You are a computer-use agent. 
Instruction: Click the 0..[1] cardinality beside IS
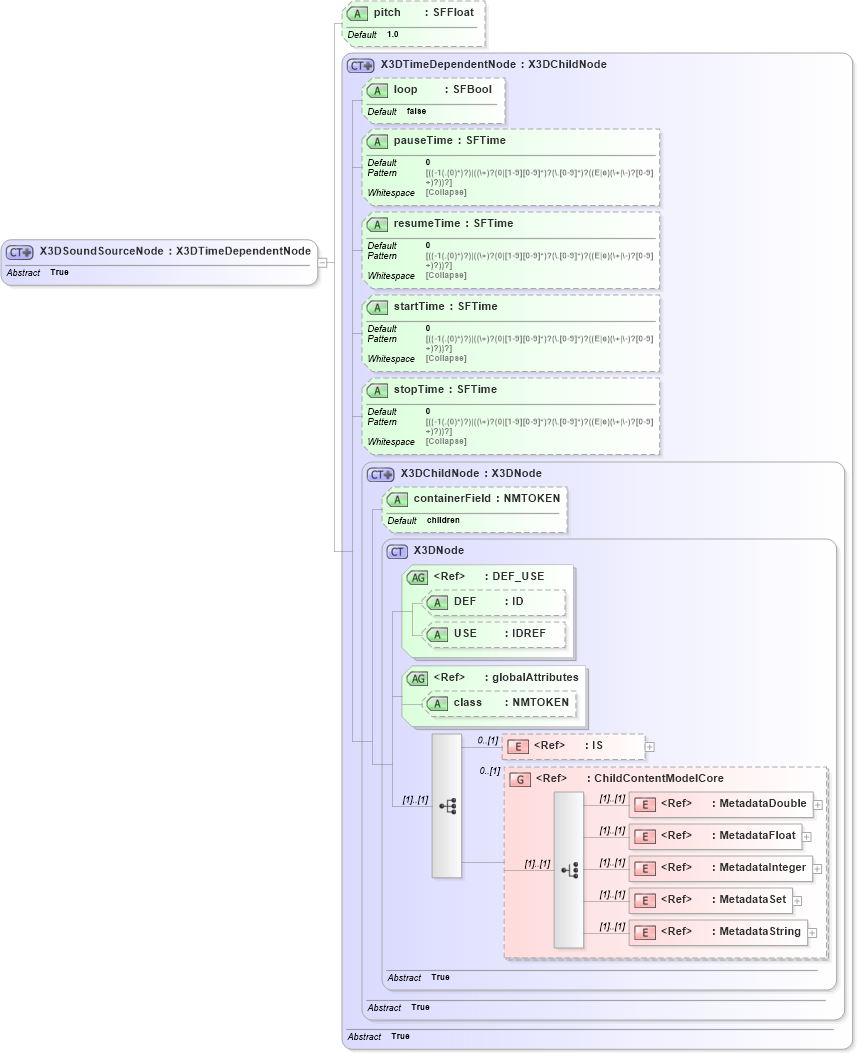[488, 740]
